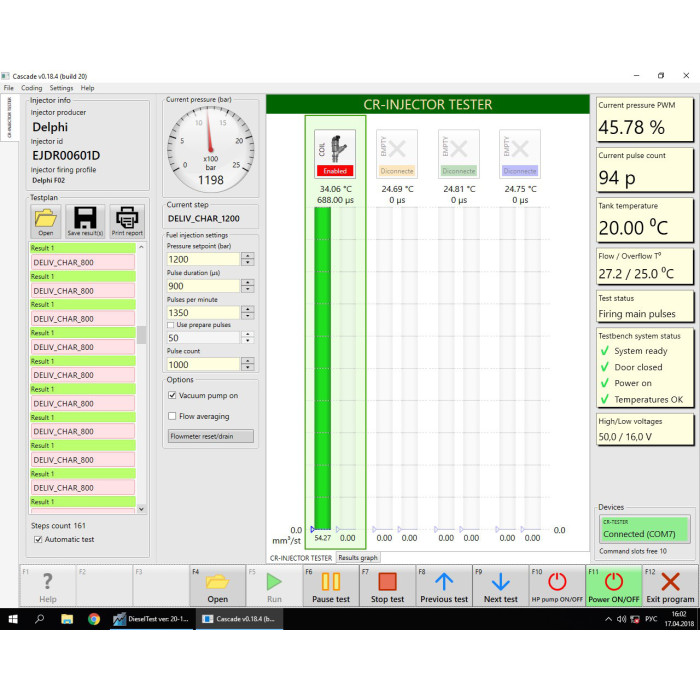Click the Flowmeter reset/drain button
Image resolution: width=700 pixels, height=700 pixels.
[210, 436]
